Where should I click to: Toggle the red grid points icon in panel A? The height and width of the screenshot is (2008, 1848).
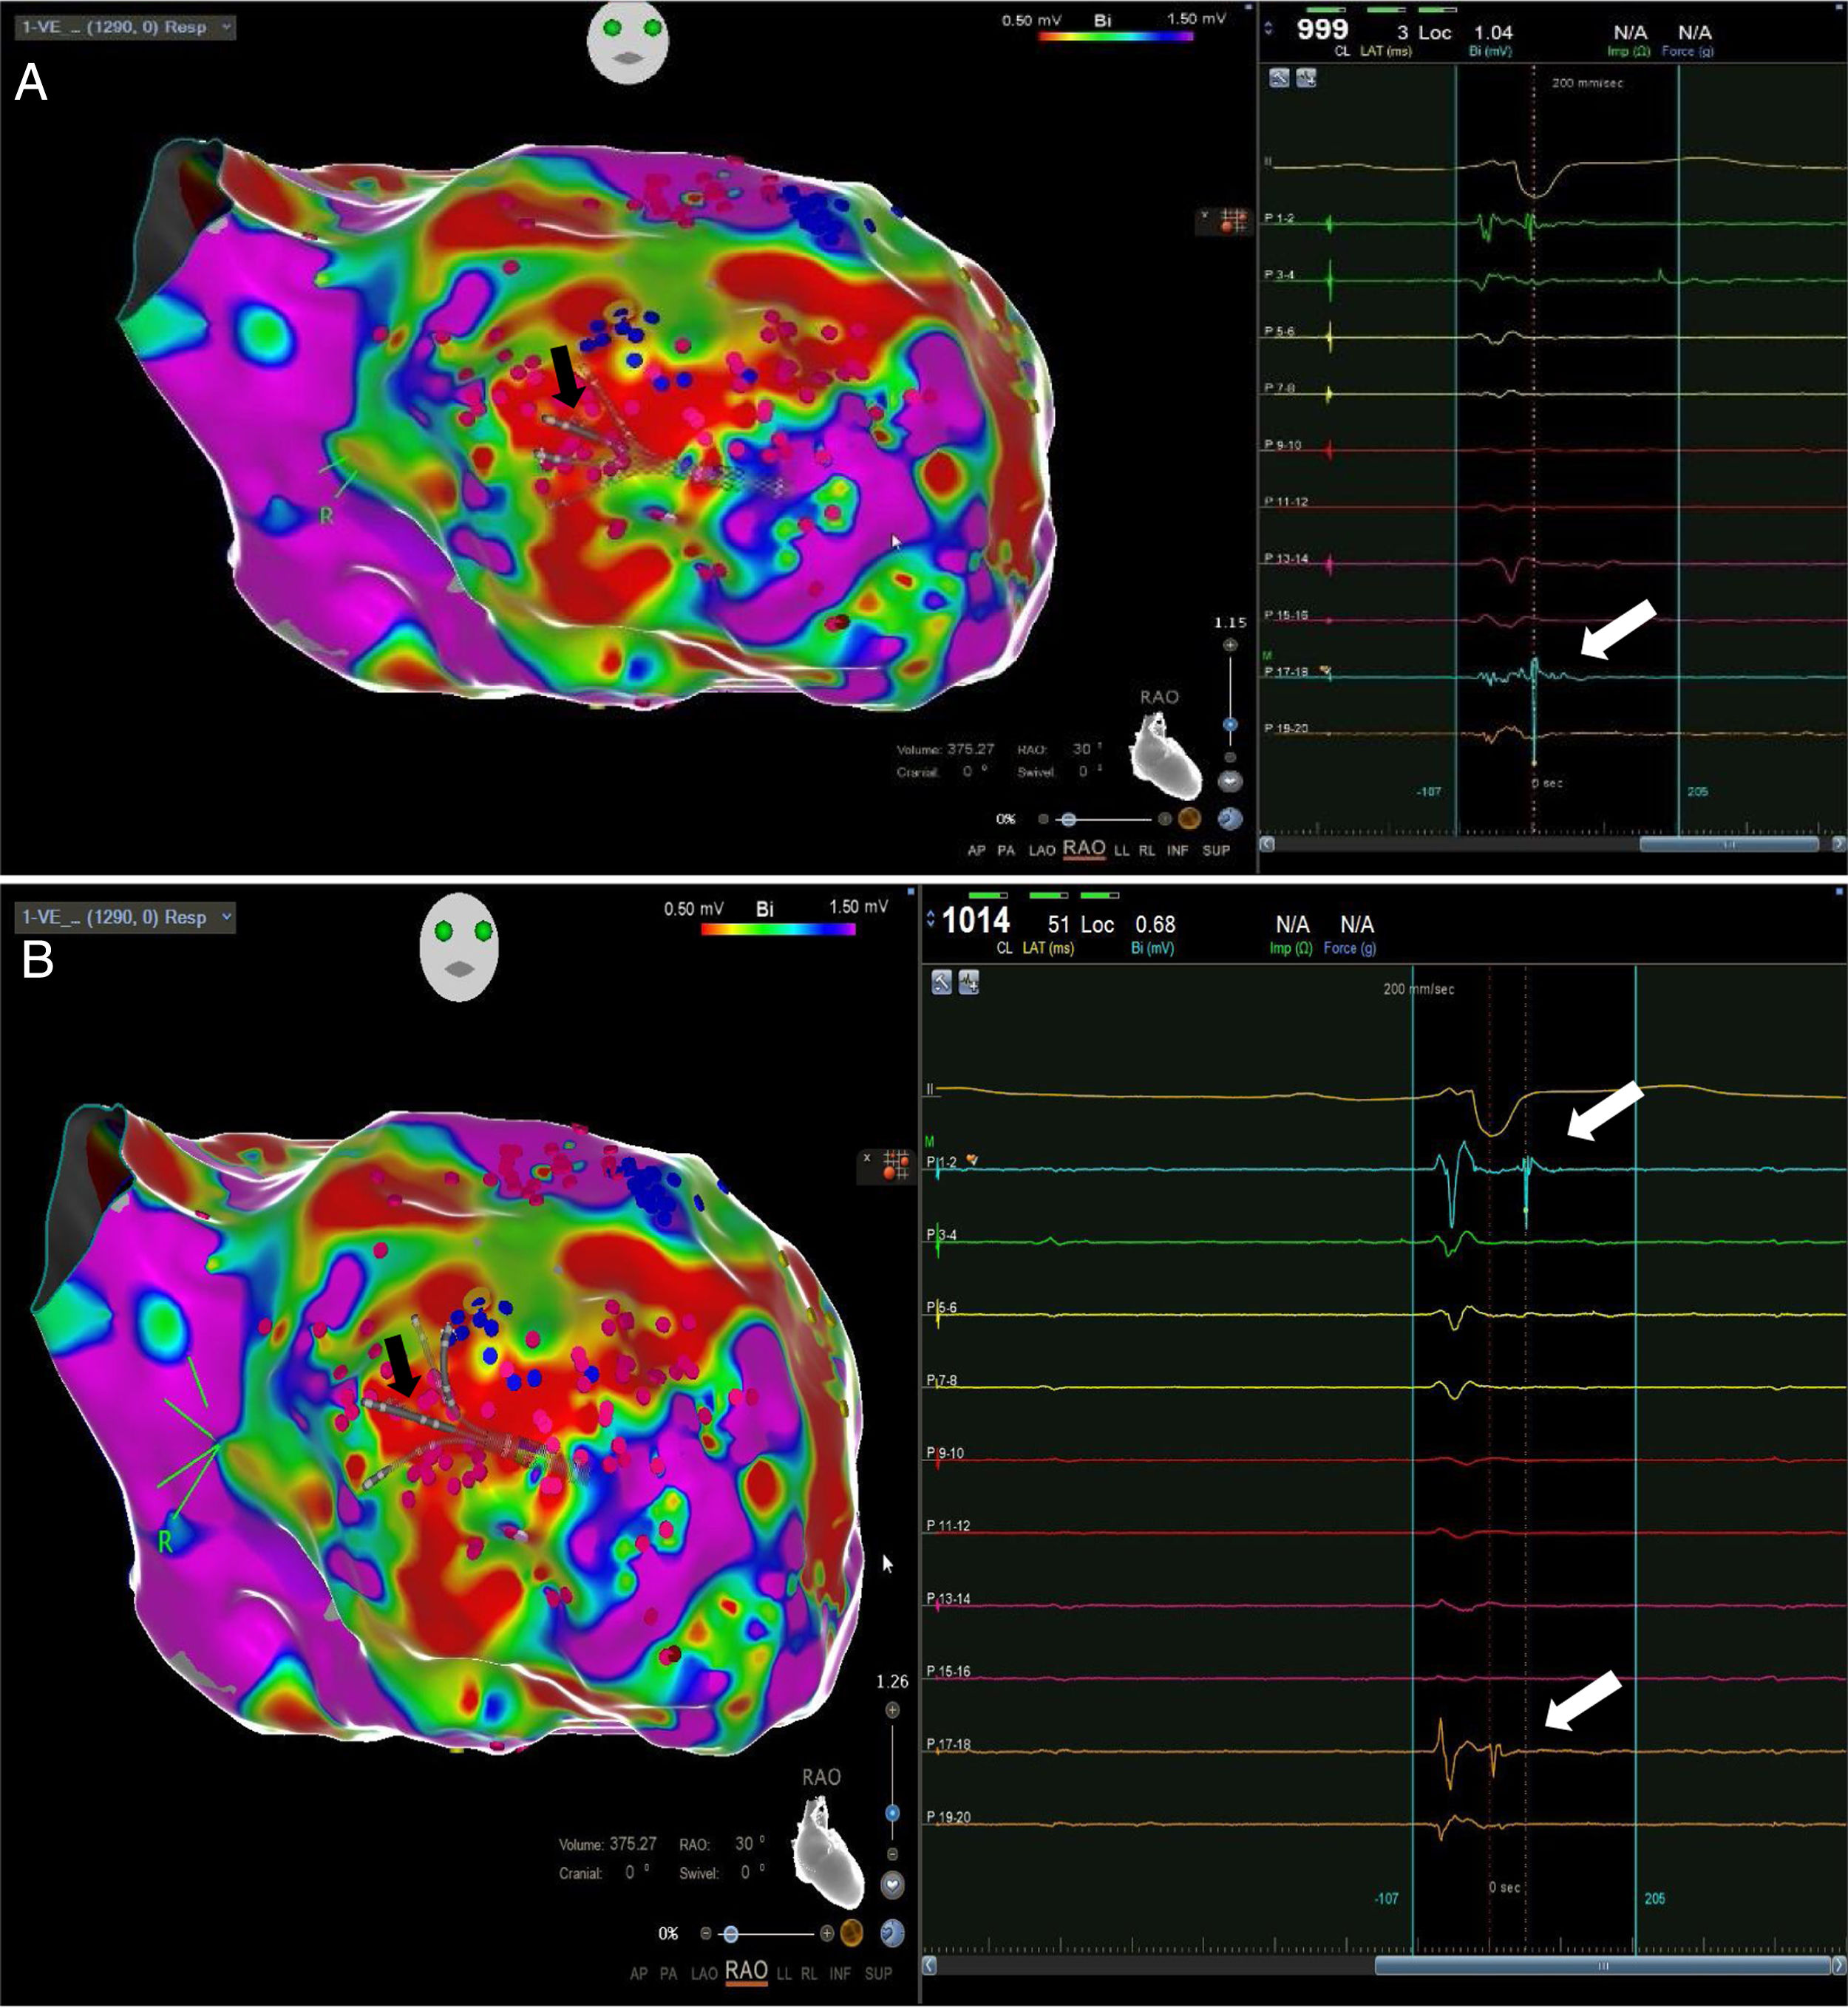click(x=1232, y=221)
